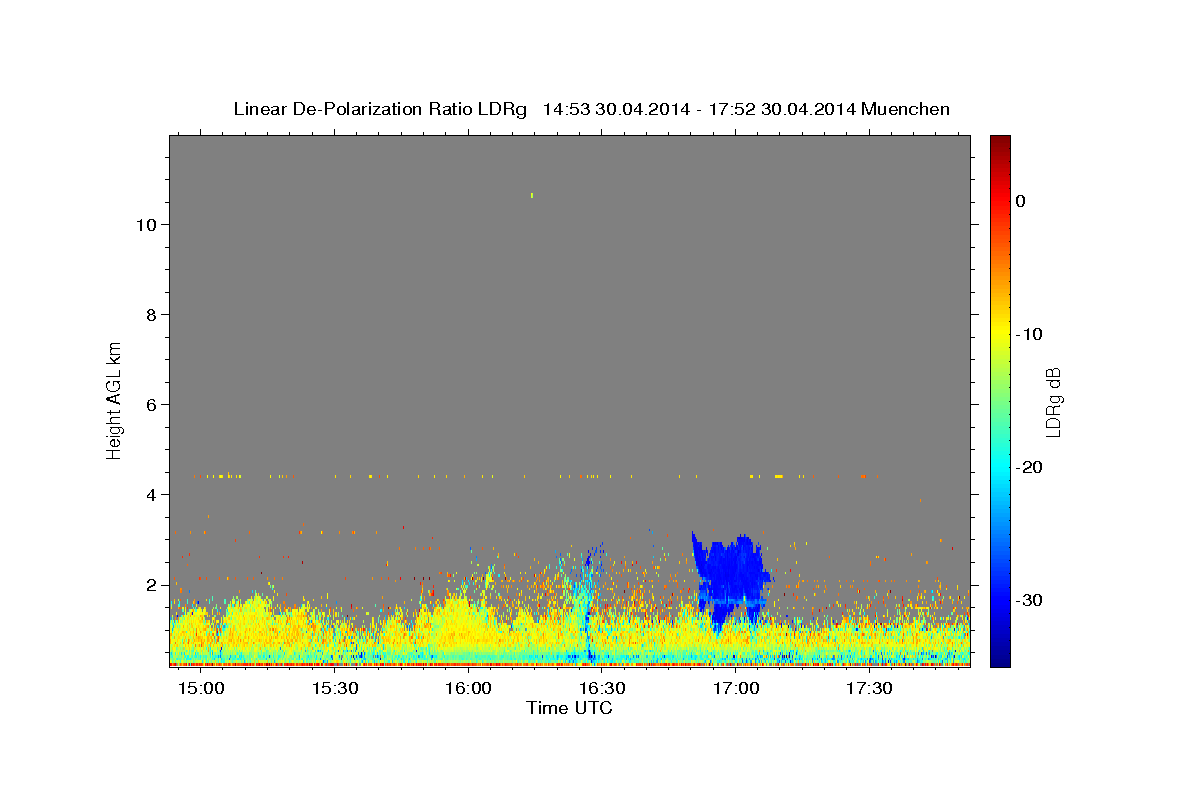Viewport: 1200px width, 800px height.
Task: Click the 17:30 time tick label
Action: pos(869,689)
